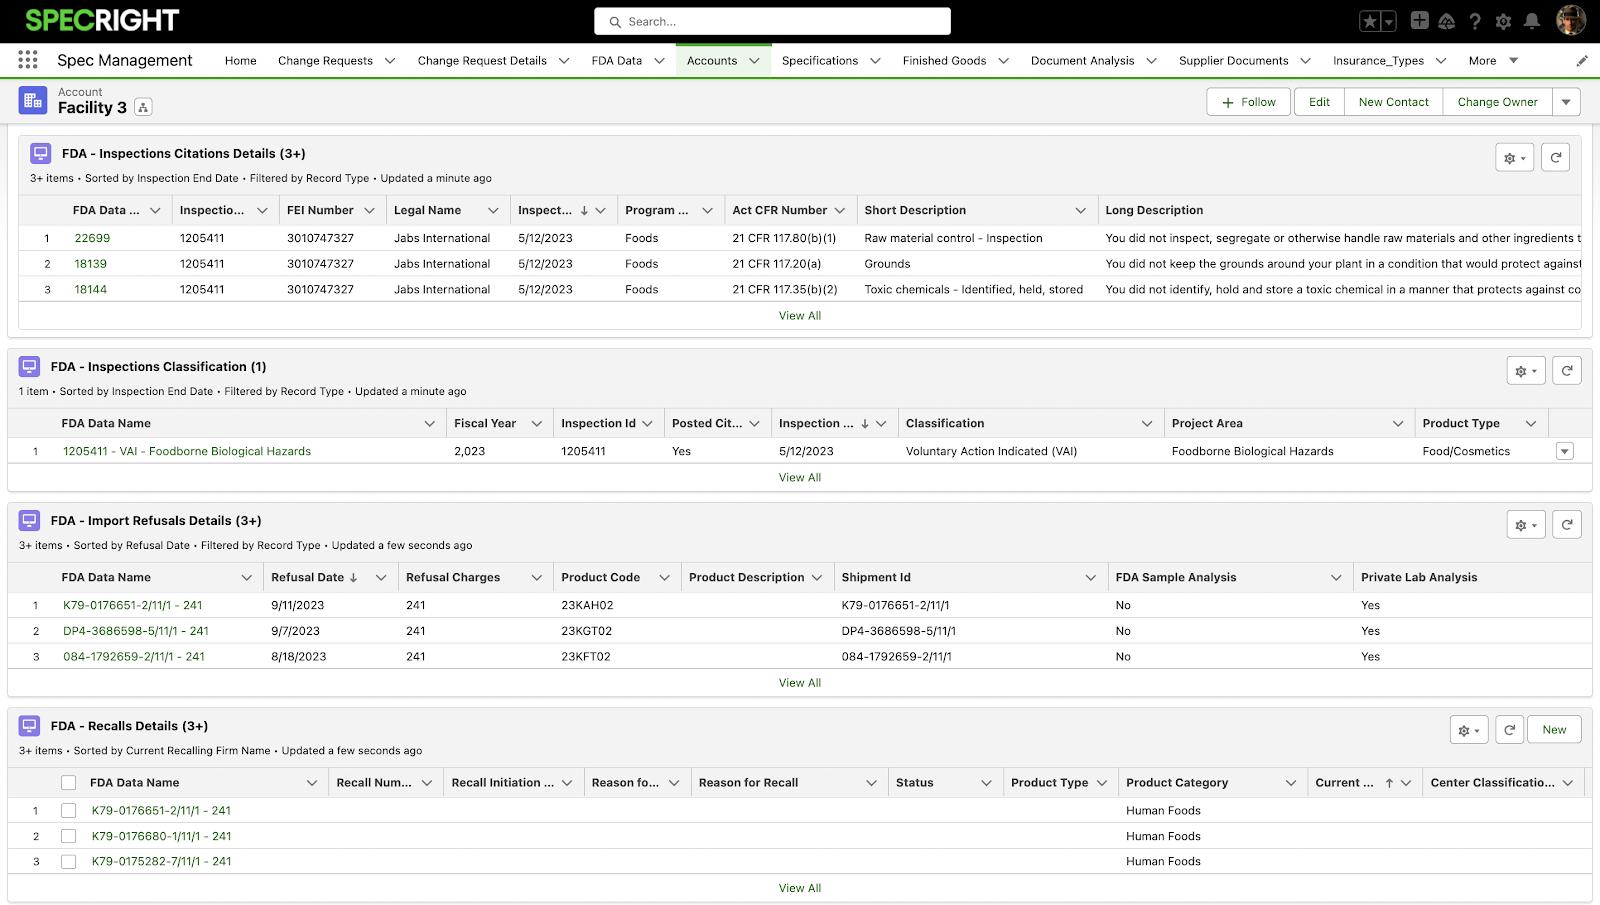
Task: Click the cell "Voluntary Action Indicated (VAI)"
Action: click(x=991, y=451)
